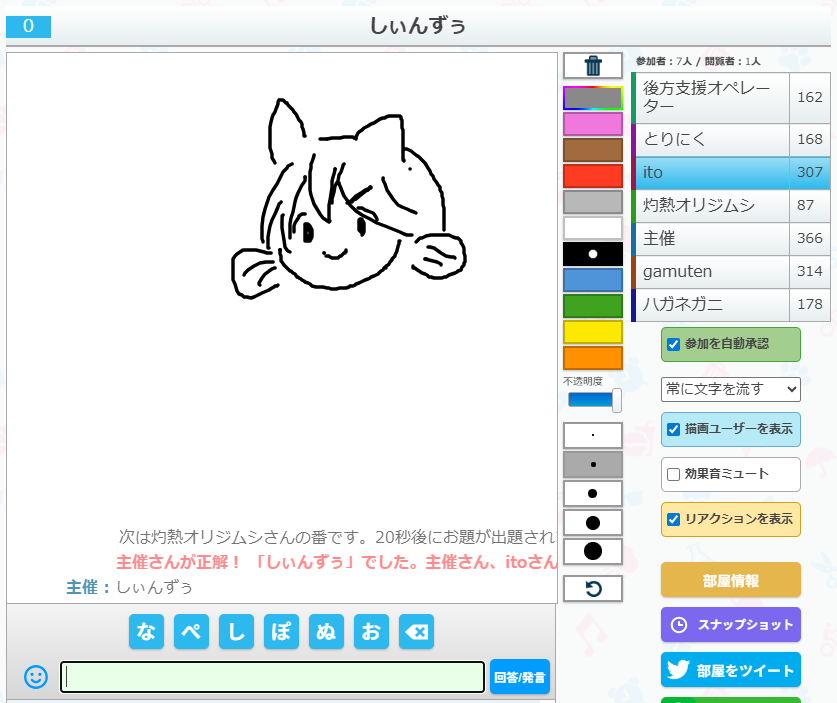This screenshot has height=703, width=837.
Task: Click the opacity slider
Action: coord(594,400)
